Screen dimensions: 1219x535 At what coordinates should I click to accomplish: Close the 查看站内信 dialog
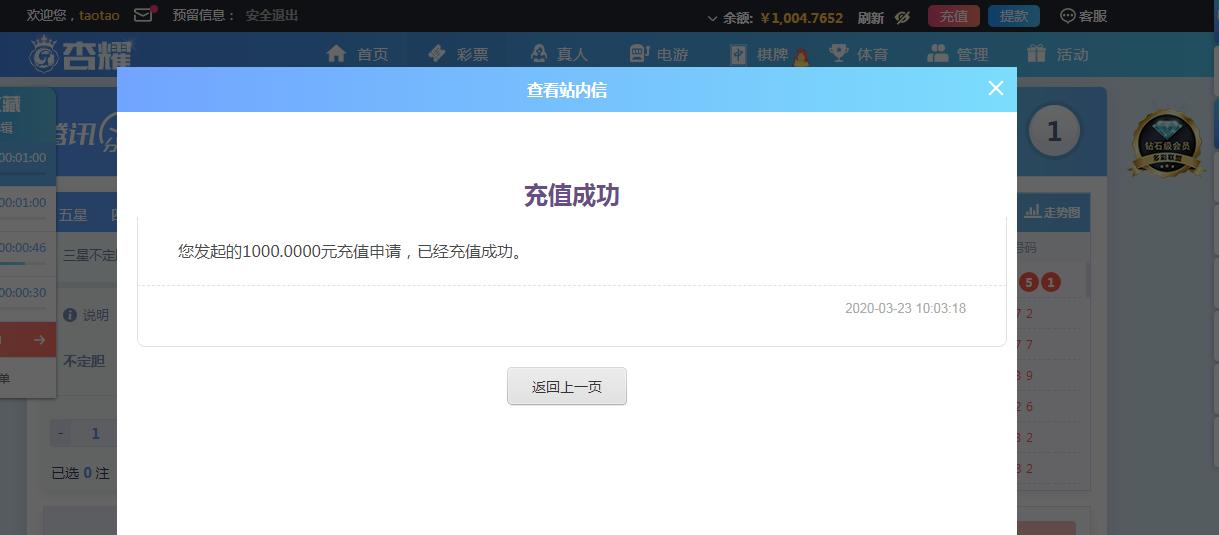pos(995,88)
